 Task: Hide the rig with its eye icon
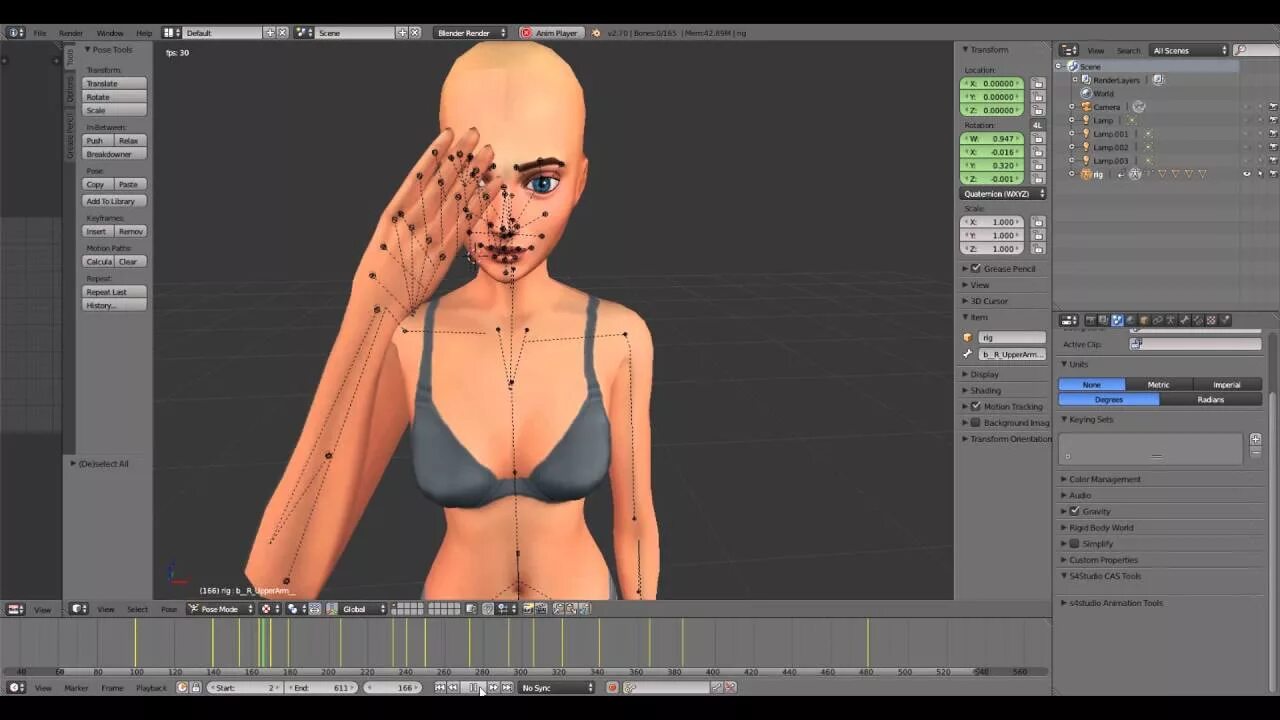1247,174
